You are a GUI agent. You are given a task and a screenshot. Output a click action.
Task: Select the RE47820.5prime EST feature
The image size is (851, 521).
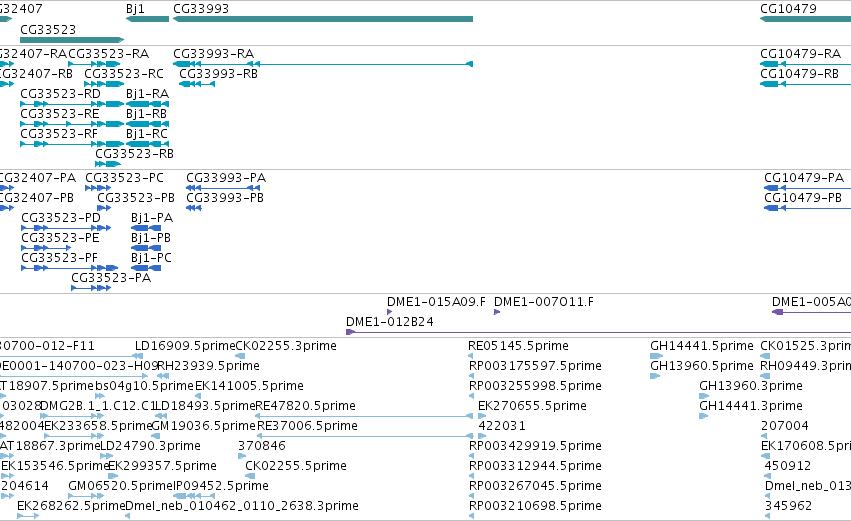click(364, 416)
